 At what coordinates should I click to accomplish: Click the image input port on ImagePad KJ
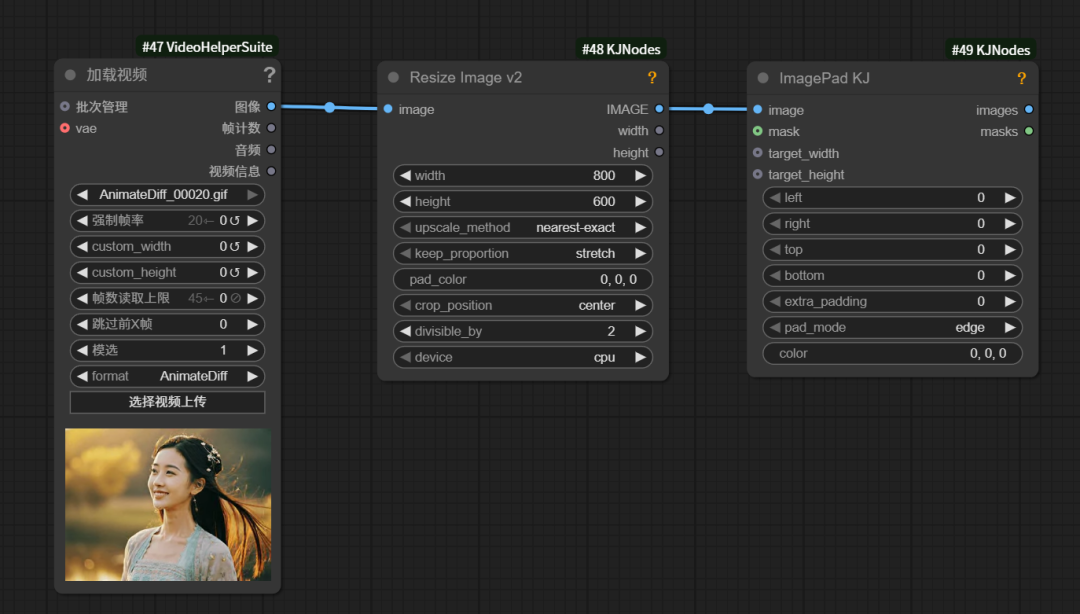(758, 110)
